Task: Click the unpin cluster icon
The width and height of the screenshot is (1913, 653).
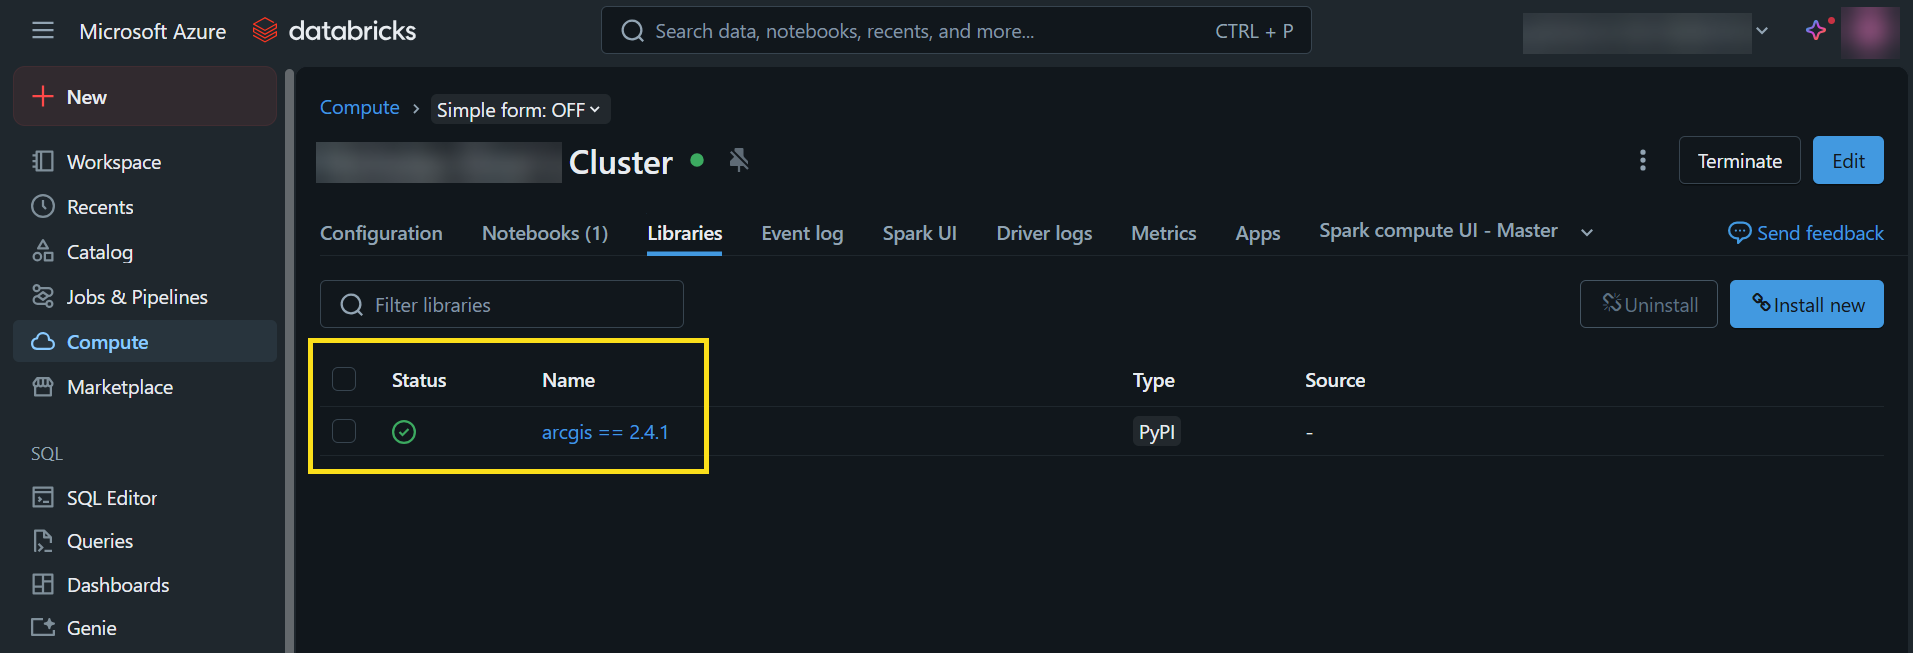Action: pos(739,160)
